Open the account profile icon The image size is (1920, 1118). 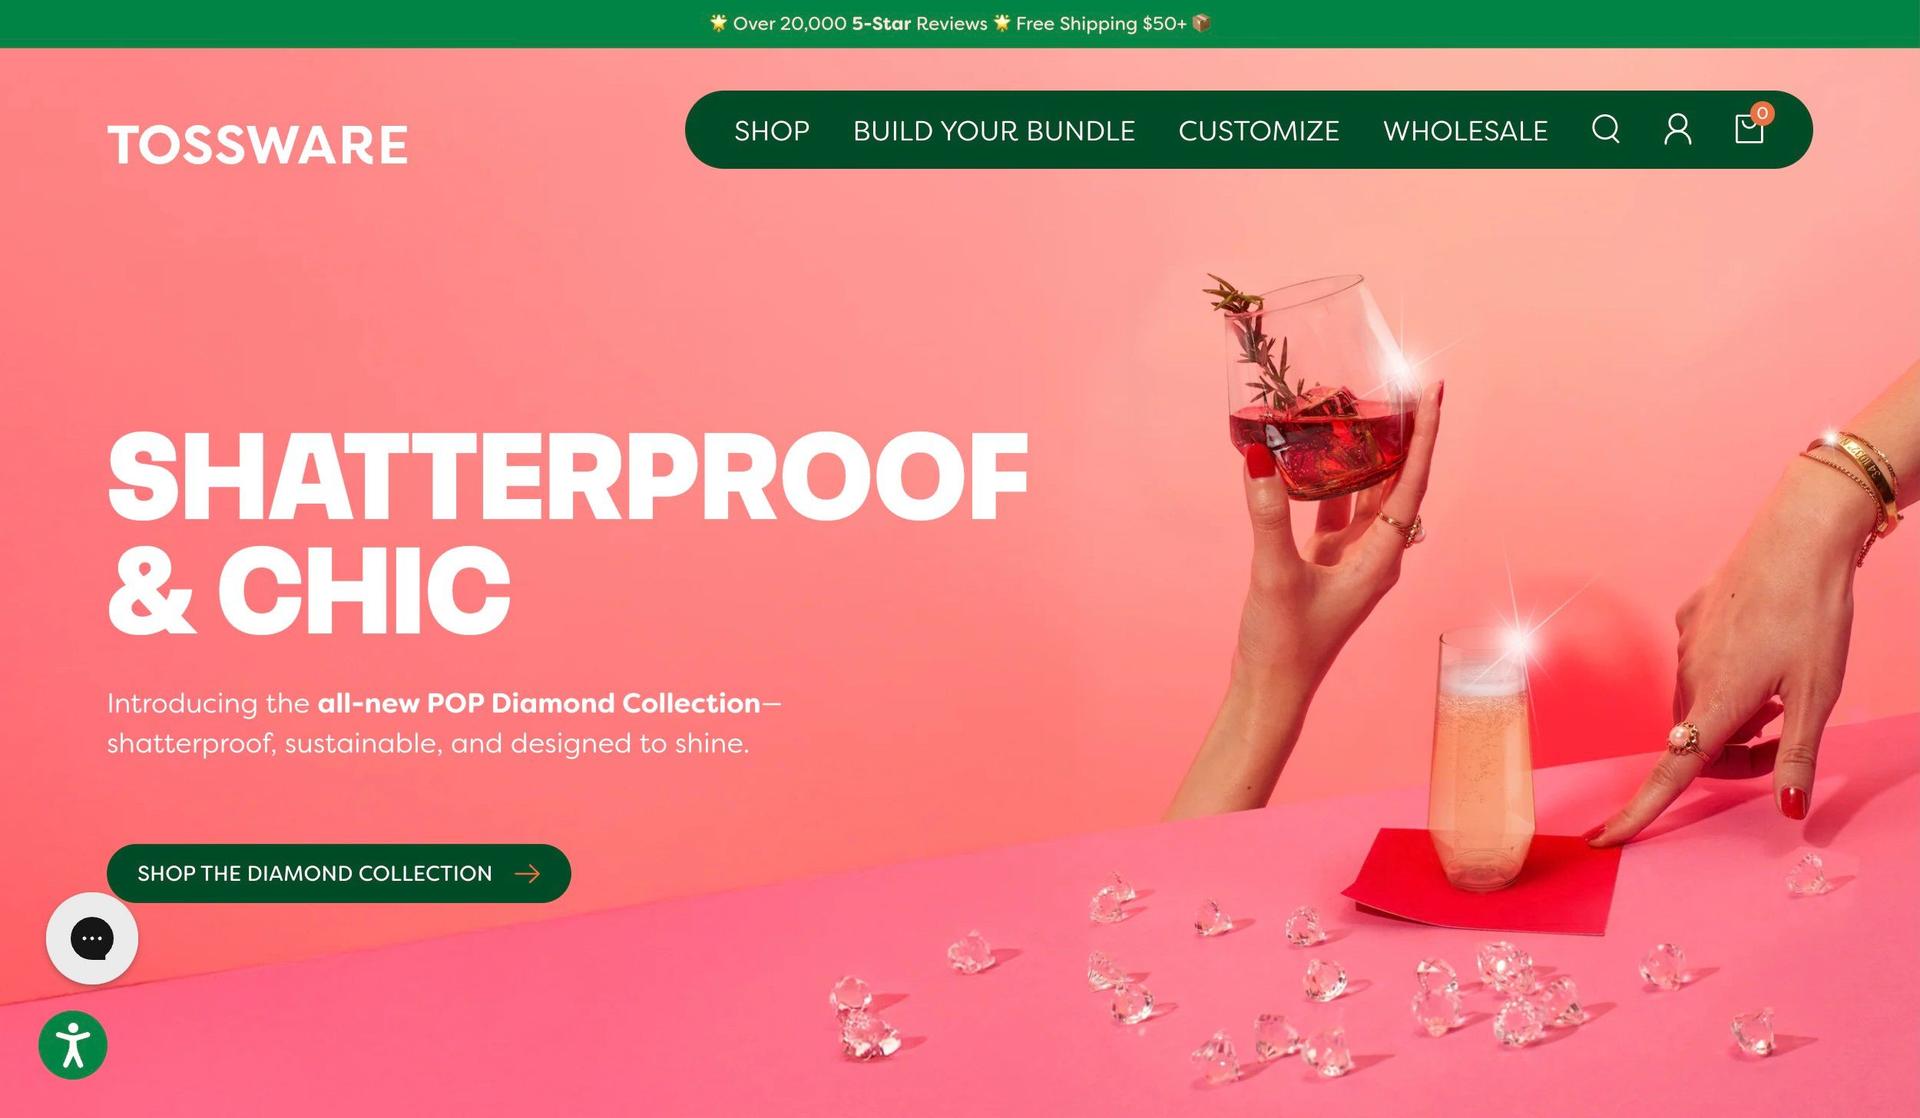1677,129
